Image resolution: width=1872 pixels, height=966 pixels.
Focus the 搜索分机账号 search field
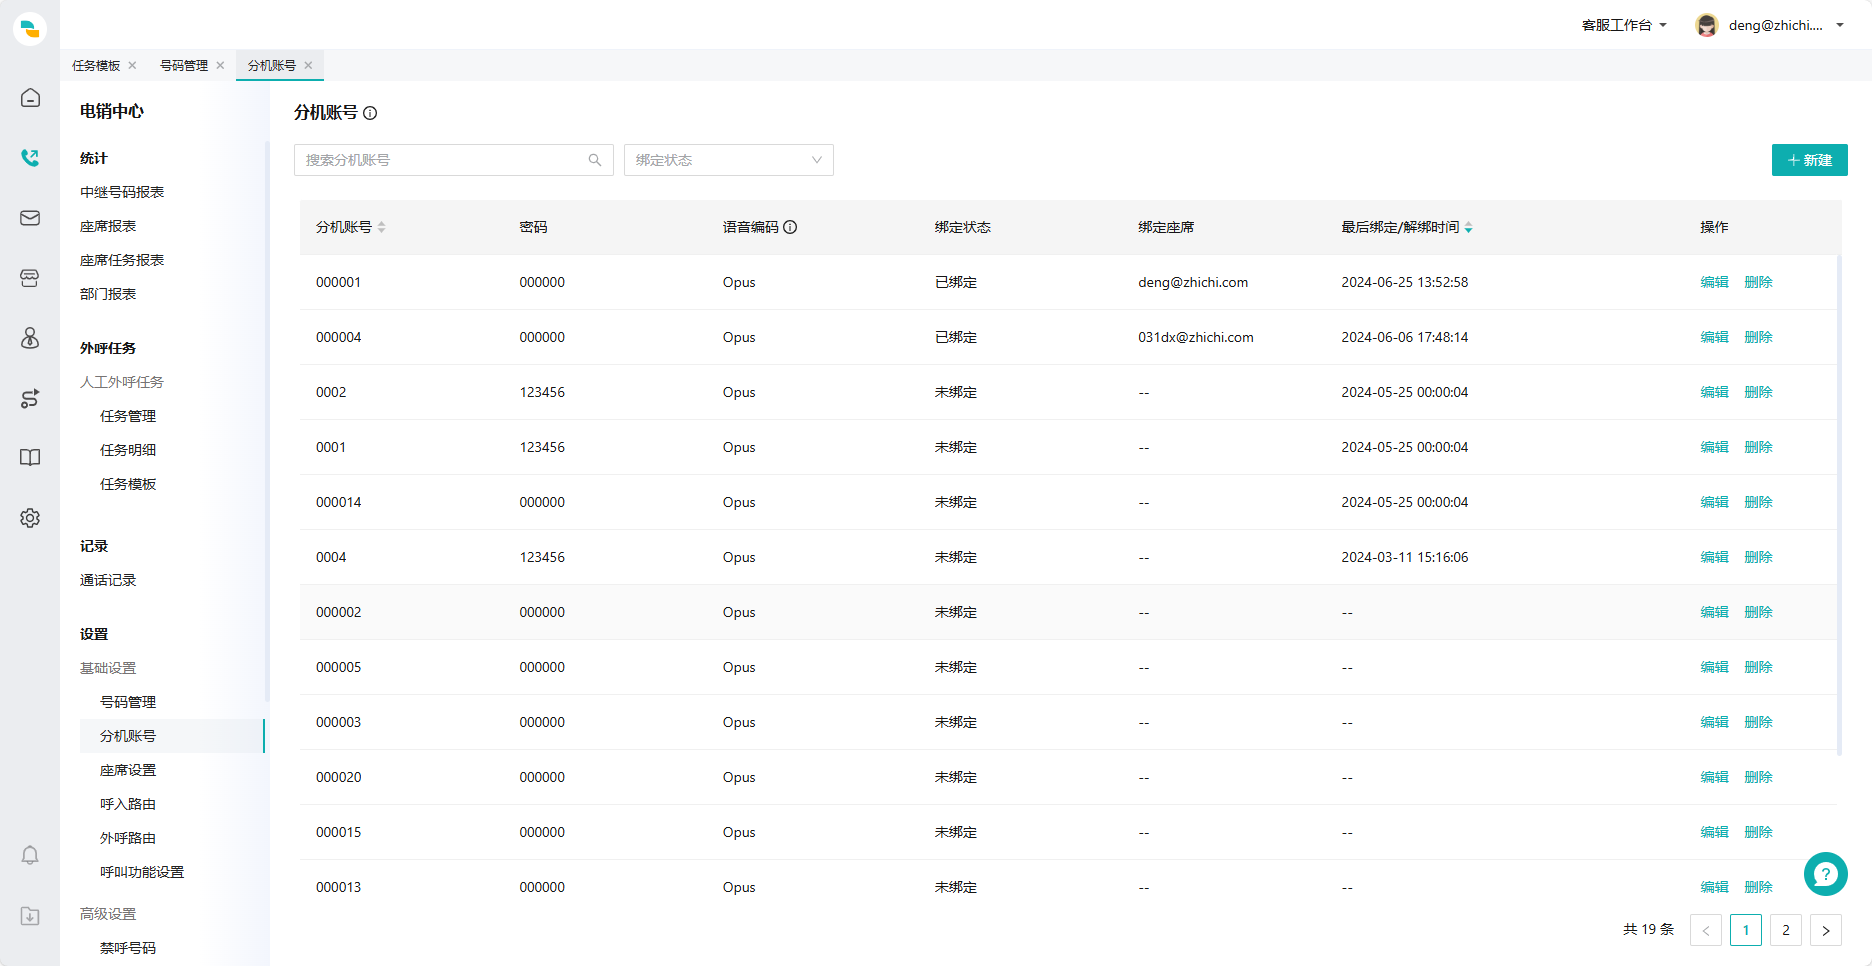tap(453, 160)
